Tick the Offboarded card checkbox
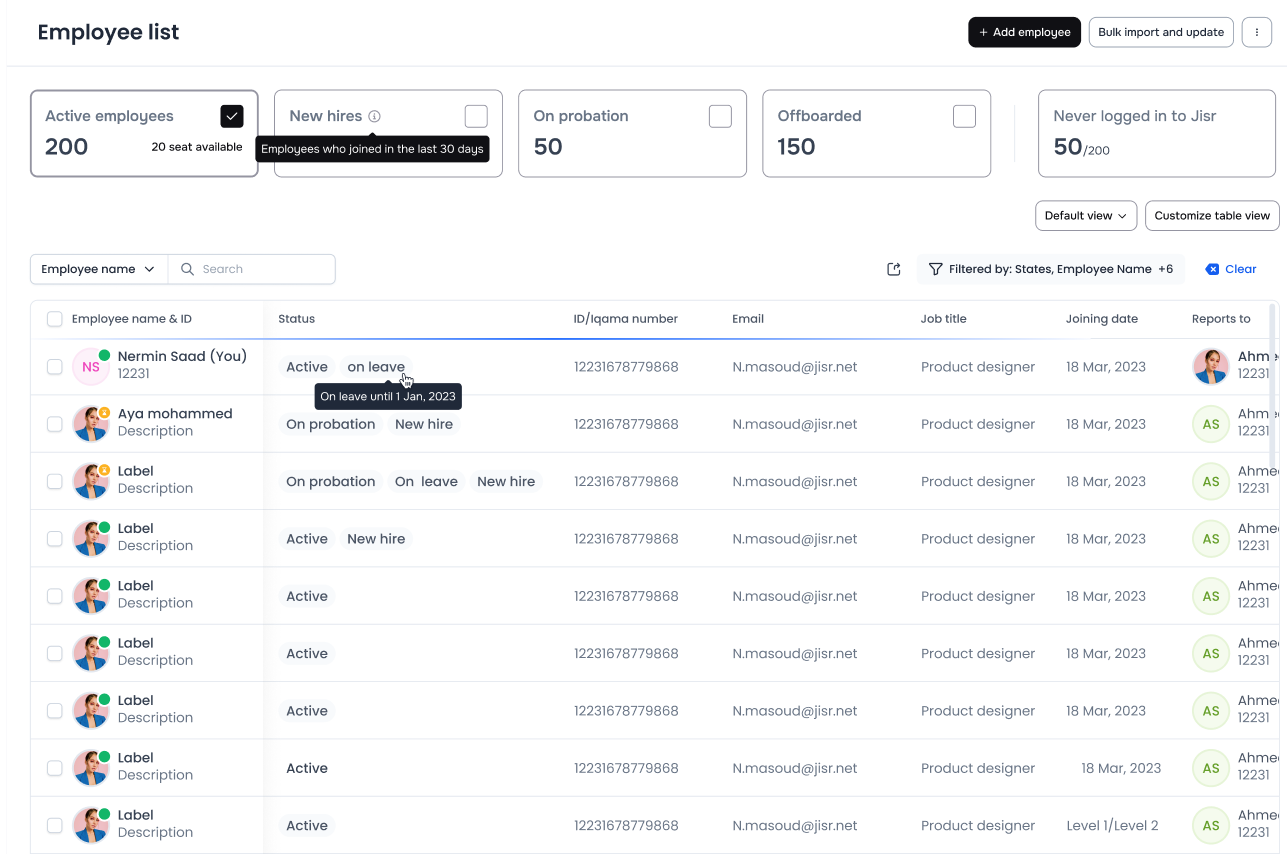 pos(964,116)
